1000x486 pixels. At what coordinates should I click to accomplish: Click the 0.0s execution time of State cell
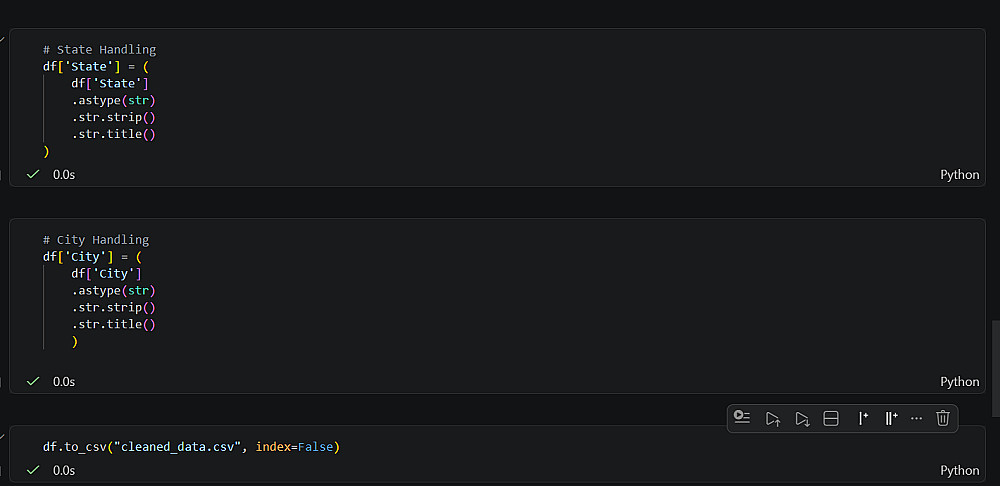click(x=64, y=174)
